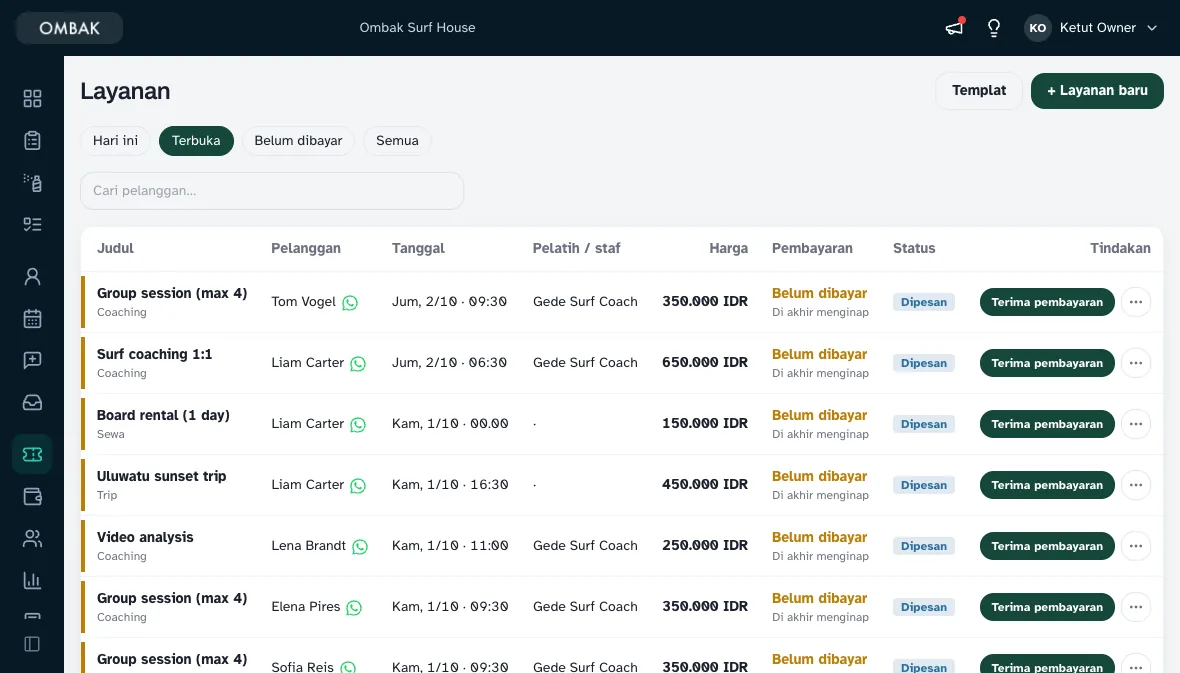
Task: Open the calendar icon in sidebar
Action: pyautogui.click(x=32, y=318)
